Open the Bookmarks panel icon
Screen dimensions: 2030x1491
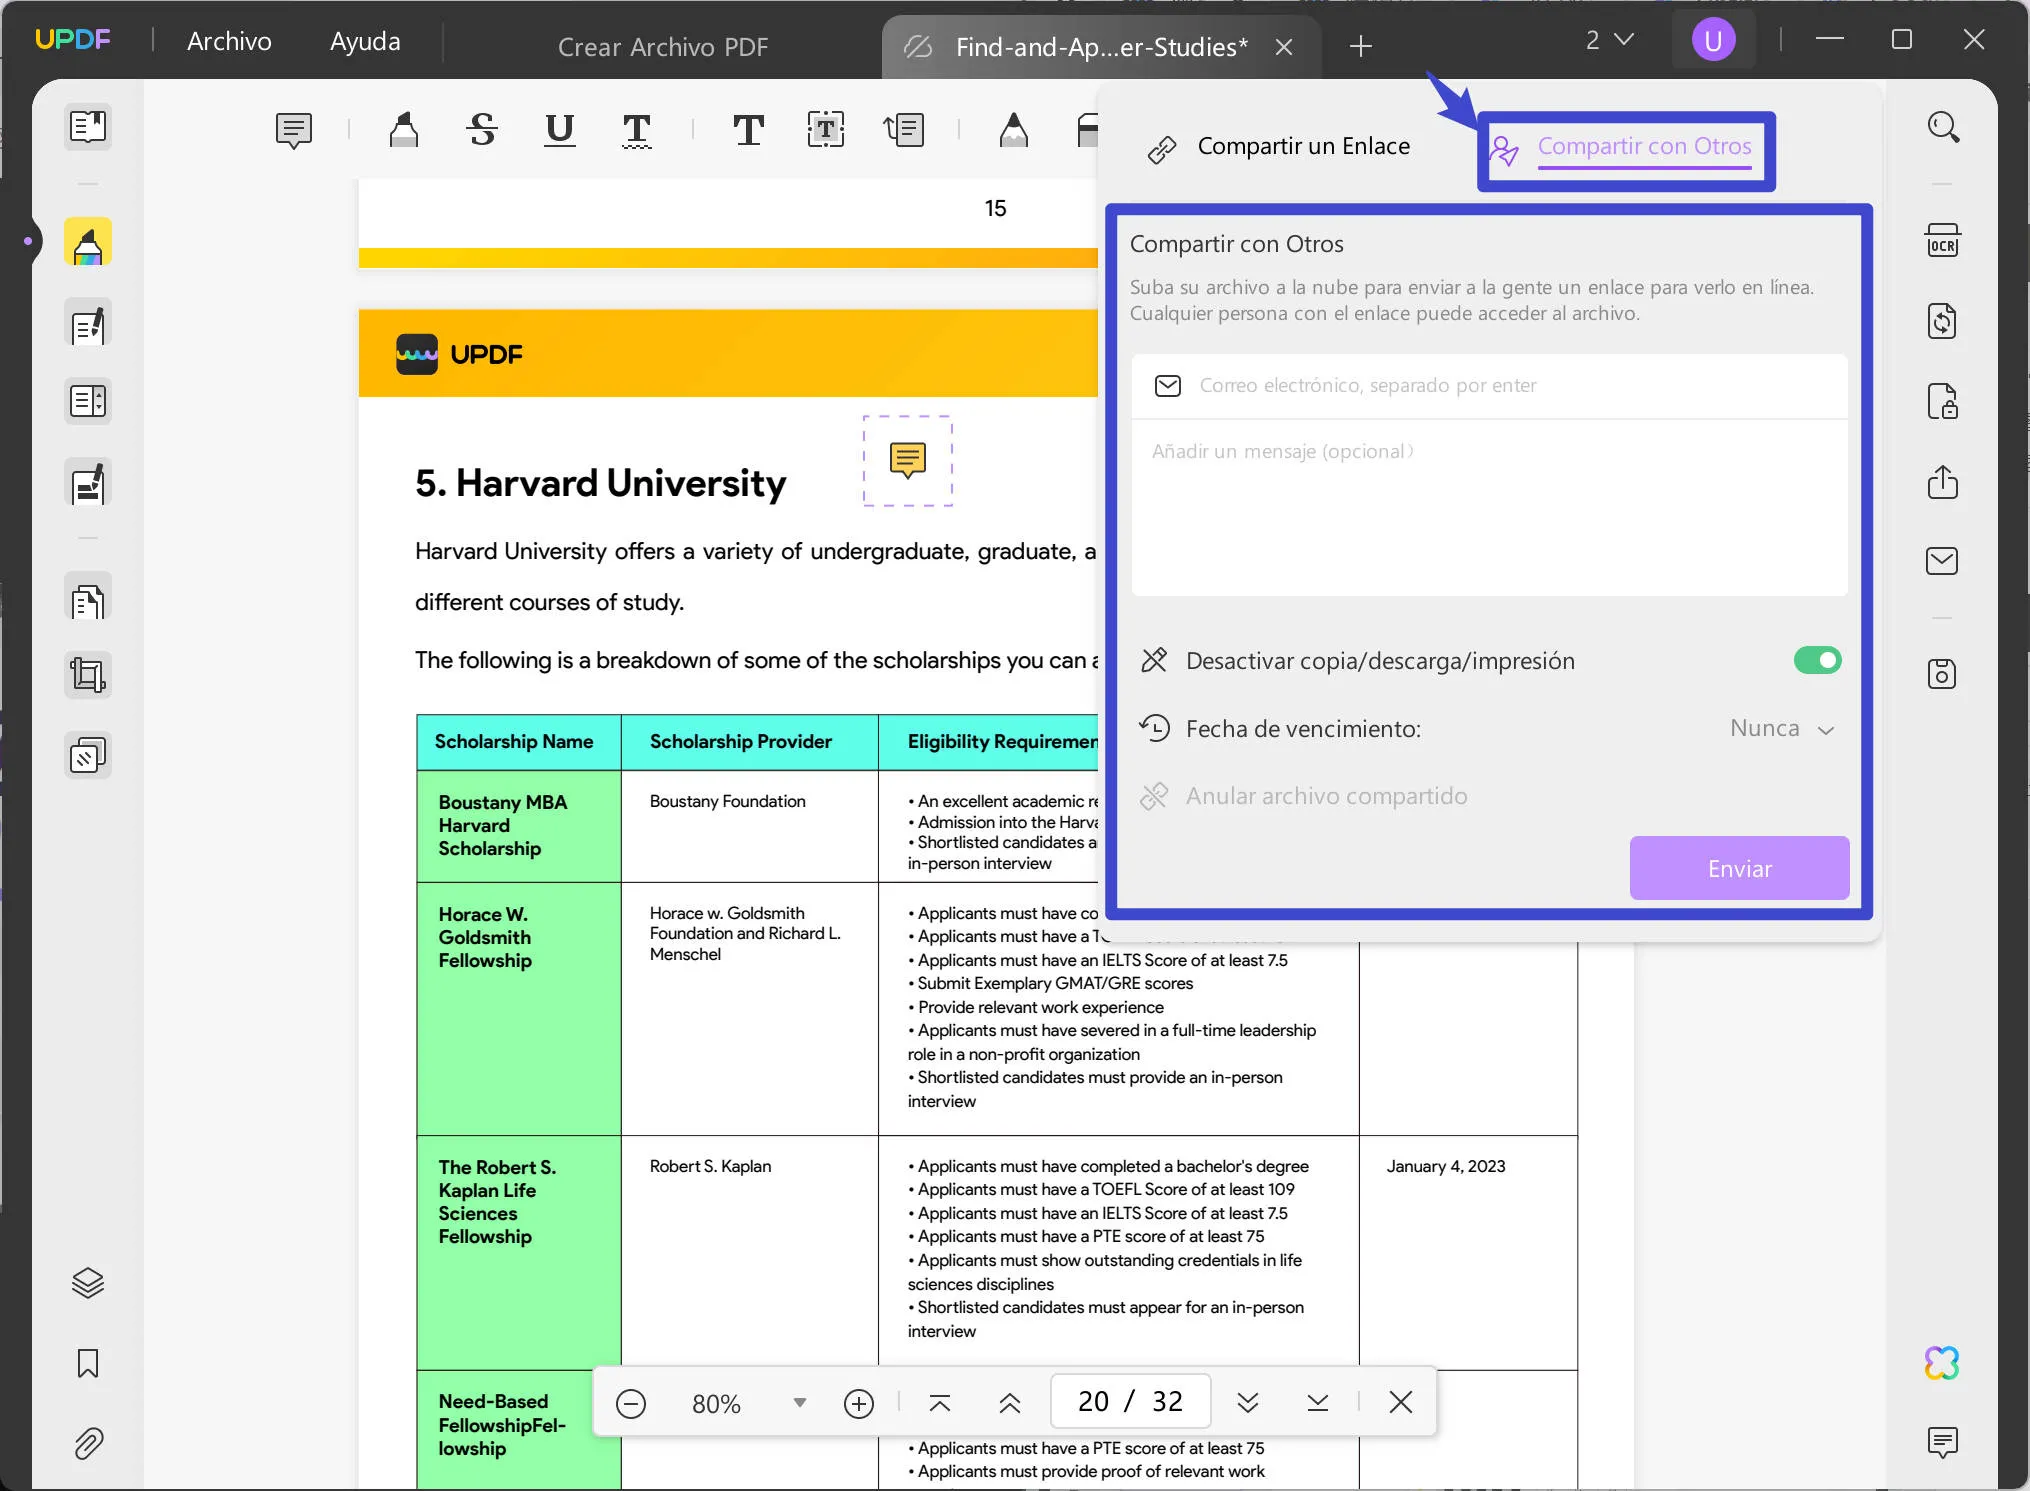[x=88, y=1362]
